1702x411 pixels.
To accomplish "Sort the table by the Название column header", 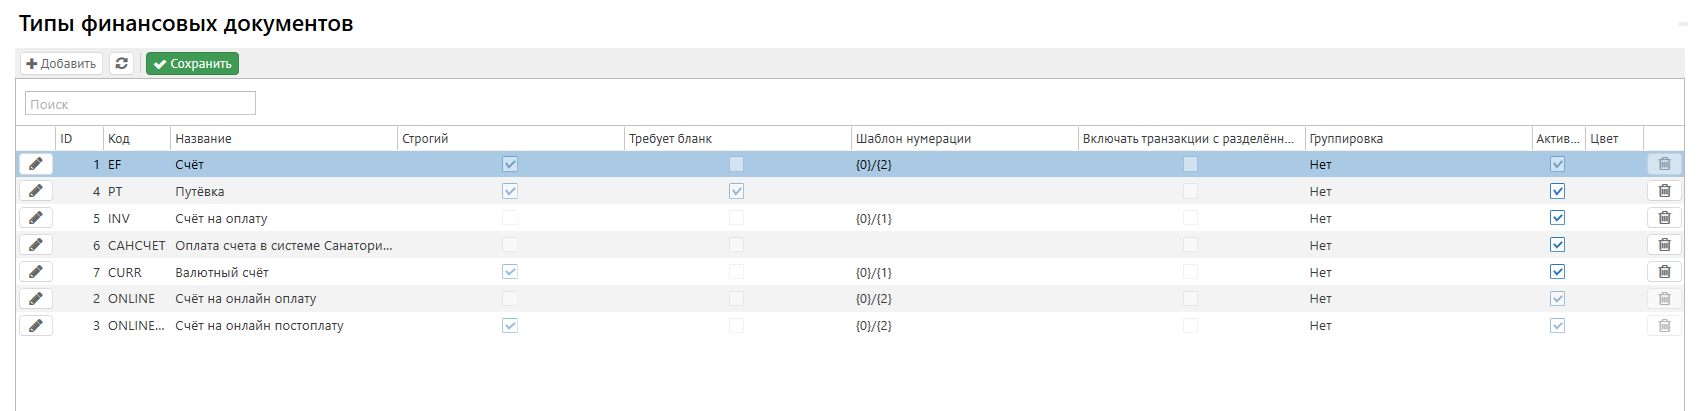I will pos(204,139).
